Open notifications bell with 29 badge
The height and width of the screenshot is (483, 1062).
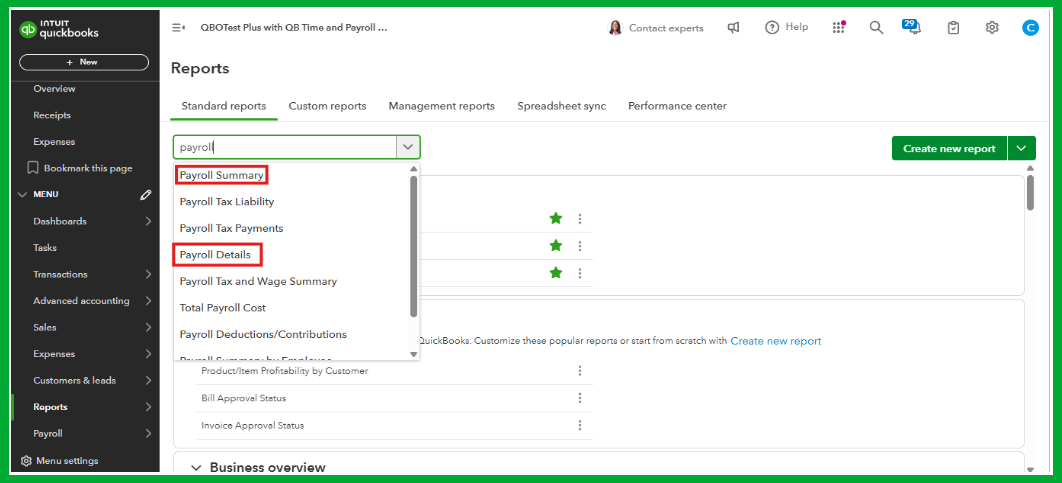click(912, 27)
